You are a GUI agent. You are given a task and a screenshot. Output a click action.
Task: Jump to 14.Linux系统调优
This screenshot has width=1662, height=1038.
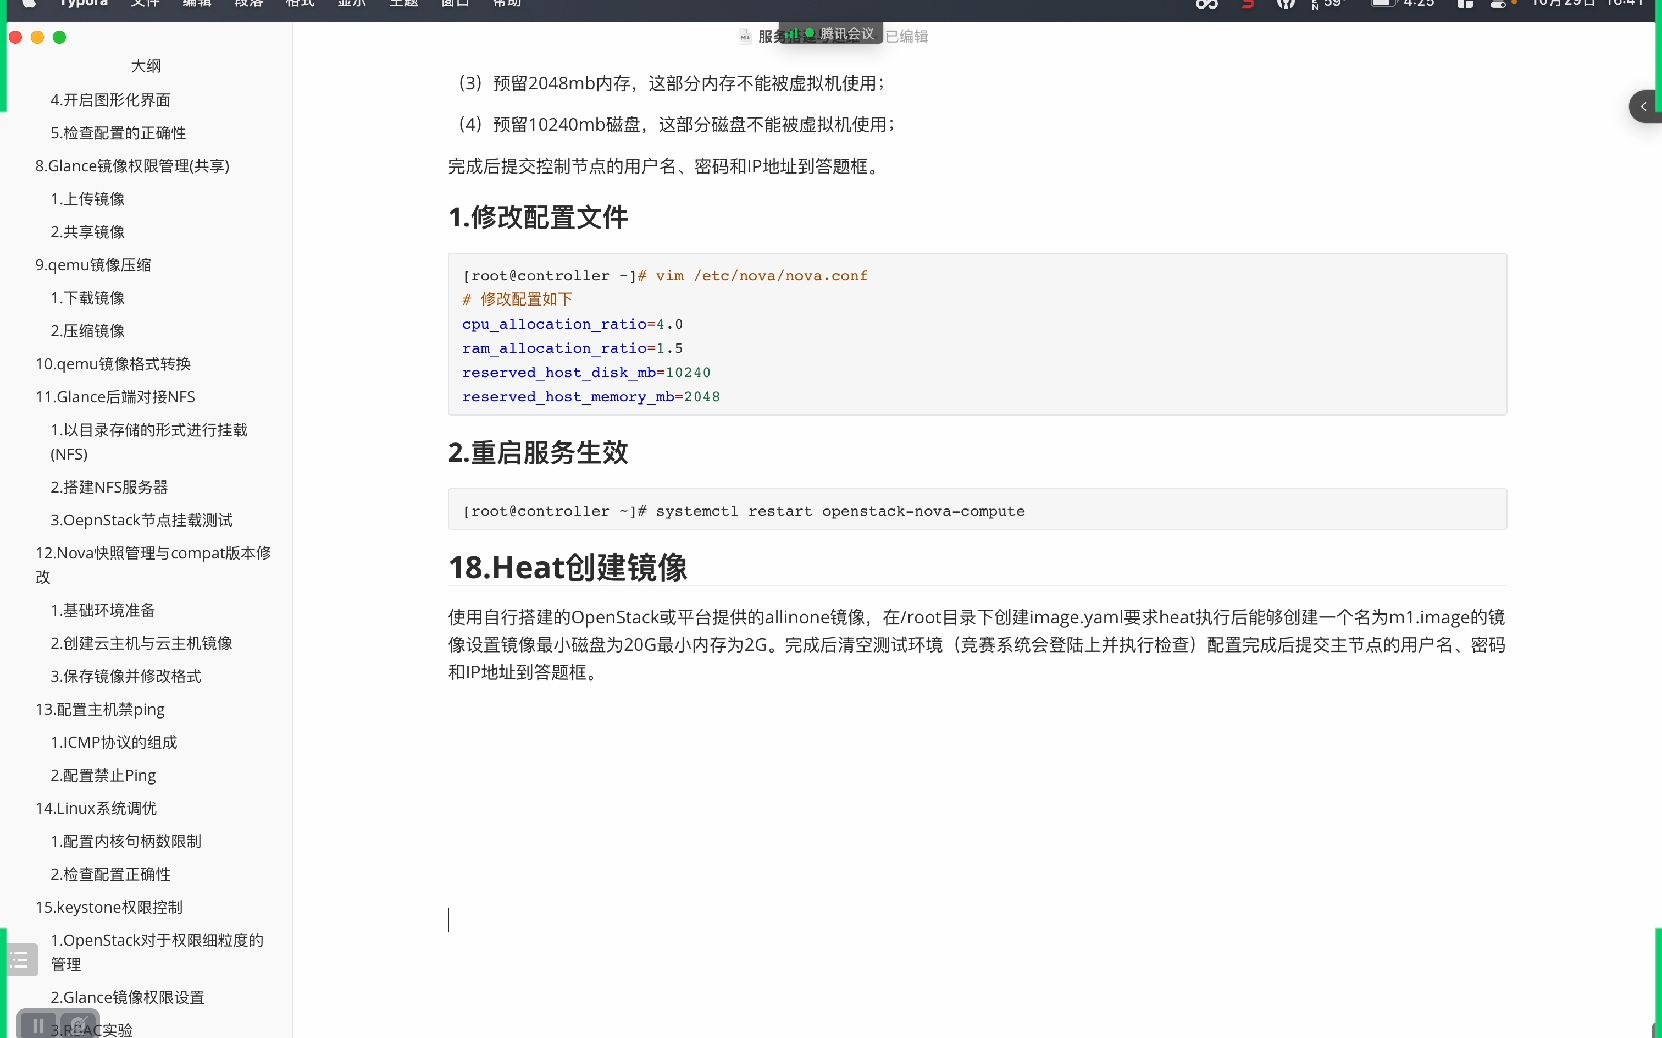(96, 808)
